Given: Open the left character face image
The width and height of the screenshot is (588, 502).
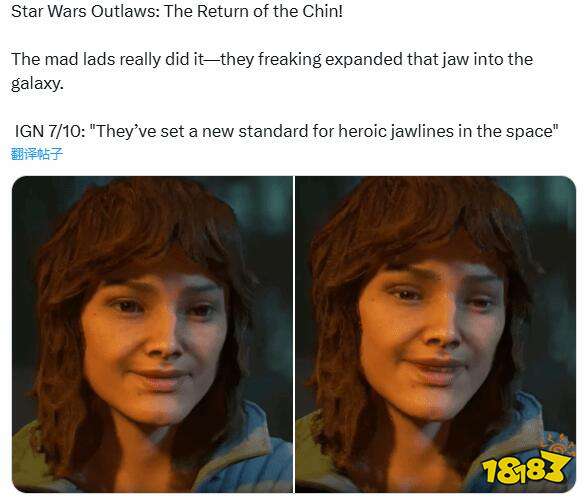Looking at the screenshot, I should 152,334.
